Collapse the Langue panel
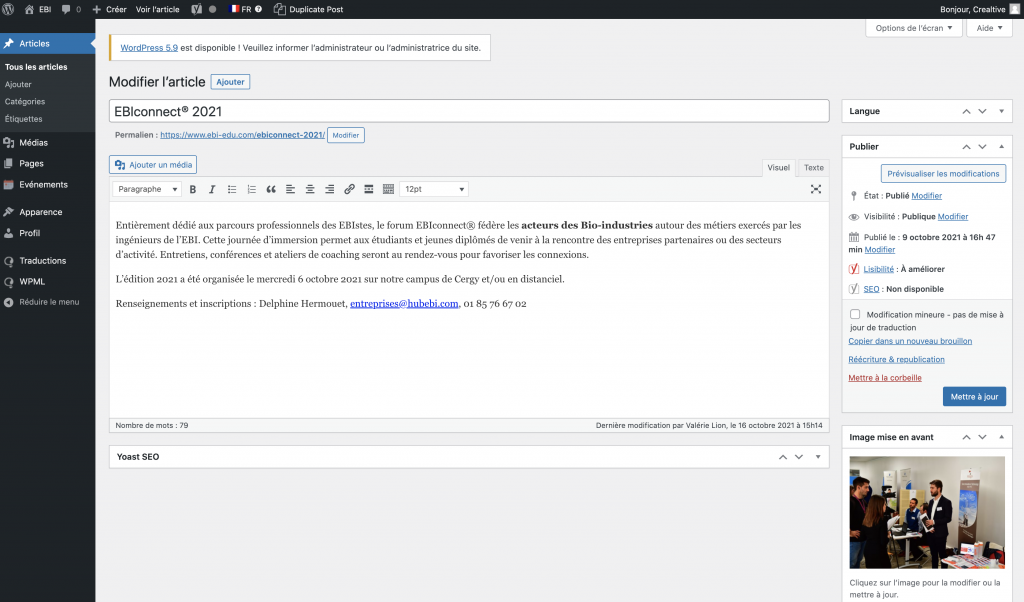The width and height of the screenshot is (1024, 602). tap(1002, 112)
